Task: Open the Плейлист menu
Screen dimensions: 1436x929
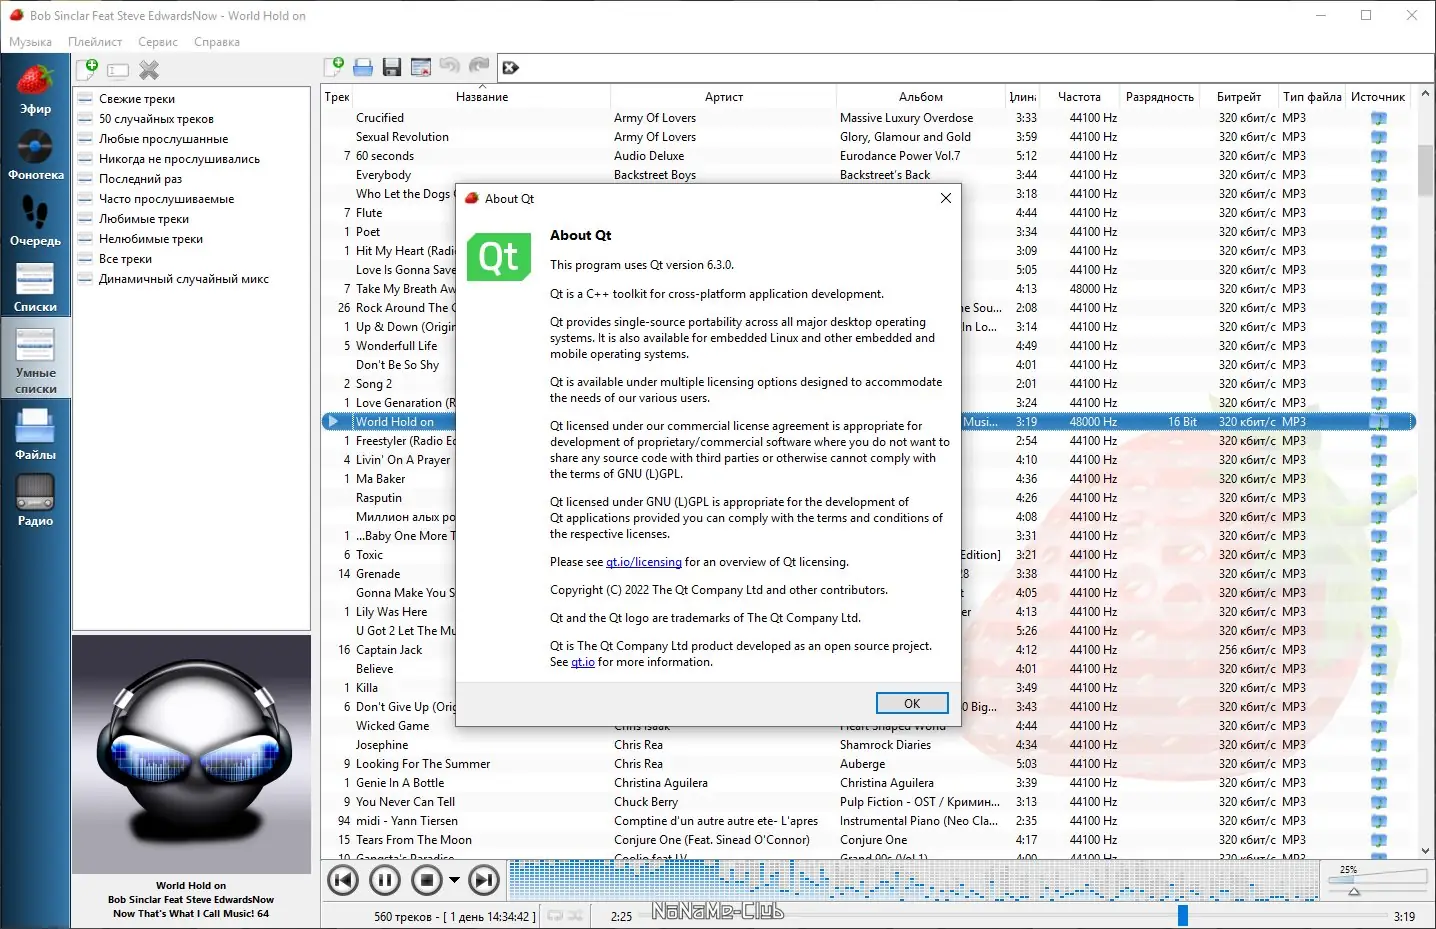Action: tap(95, 42)
